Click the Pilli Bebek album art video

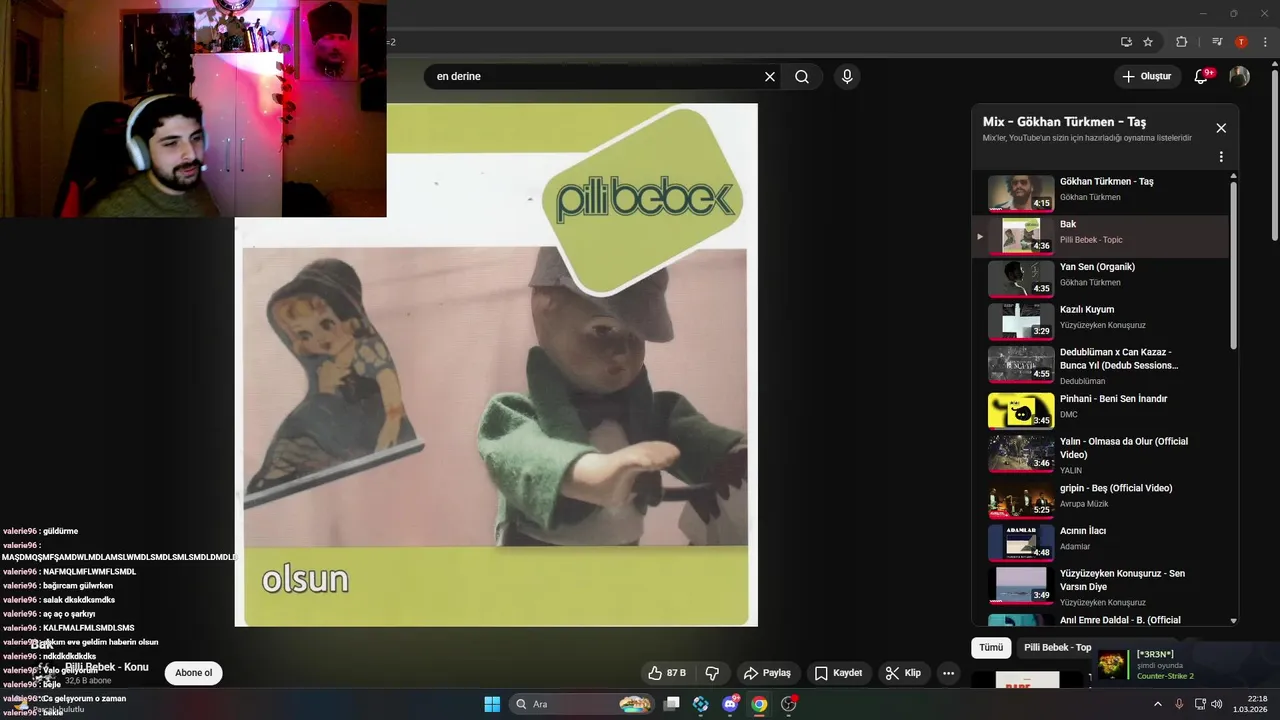(496, 365)
